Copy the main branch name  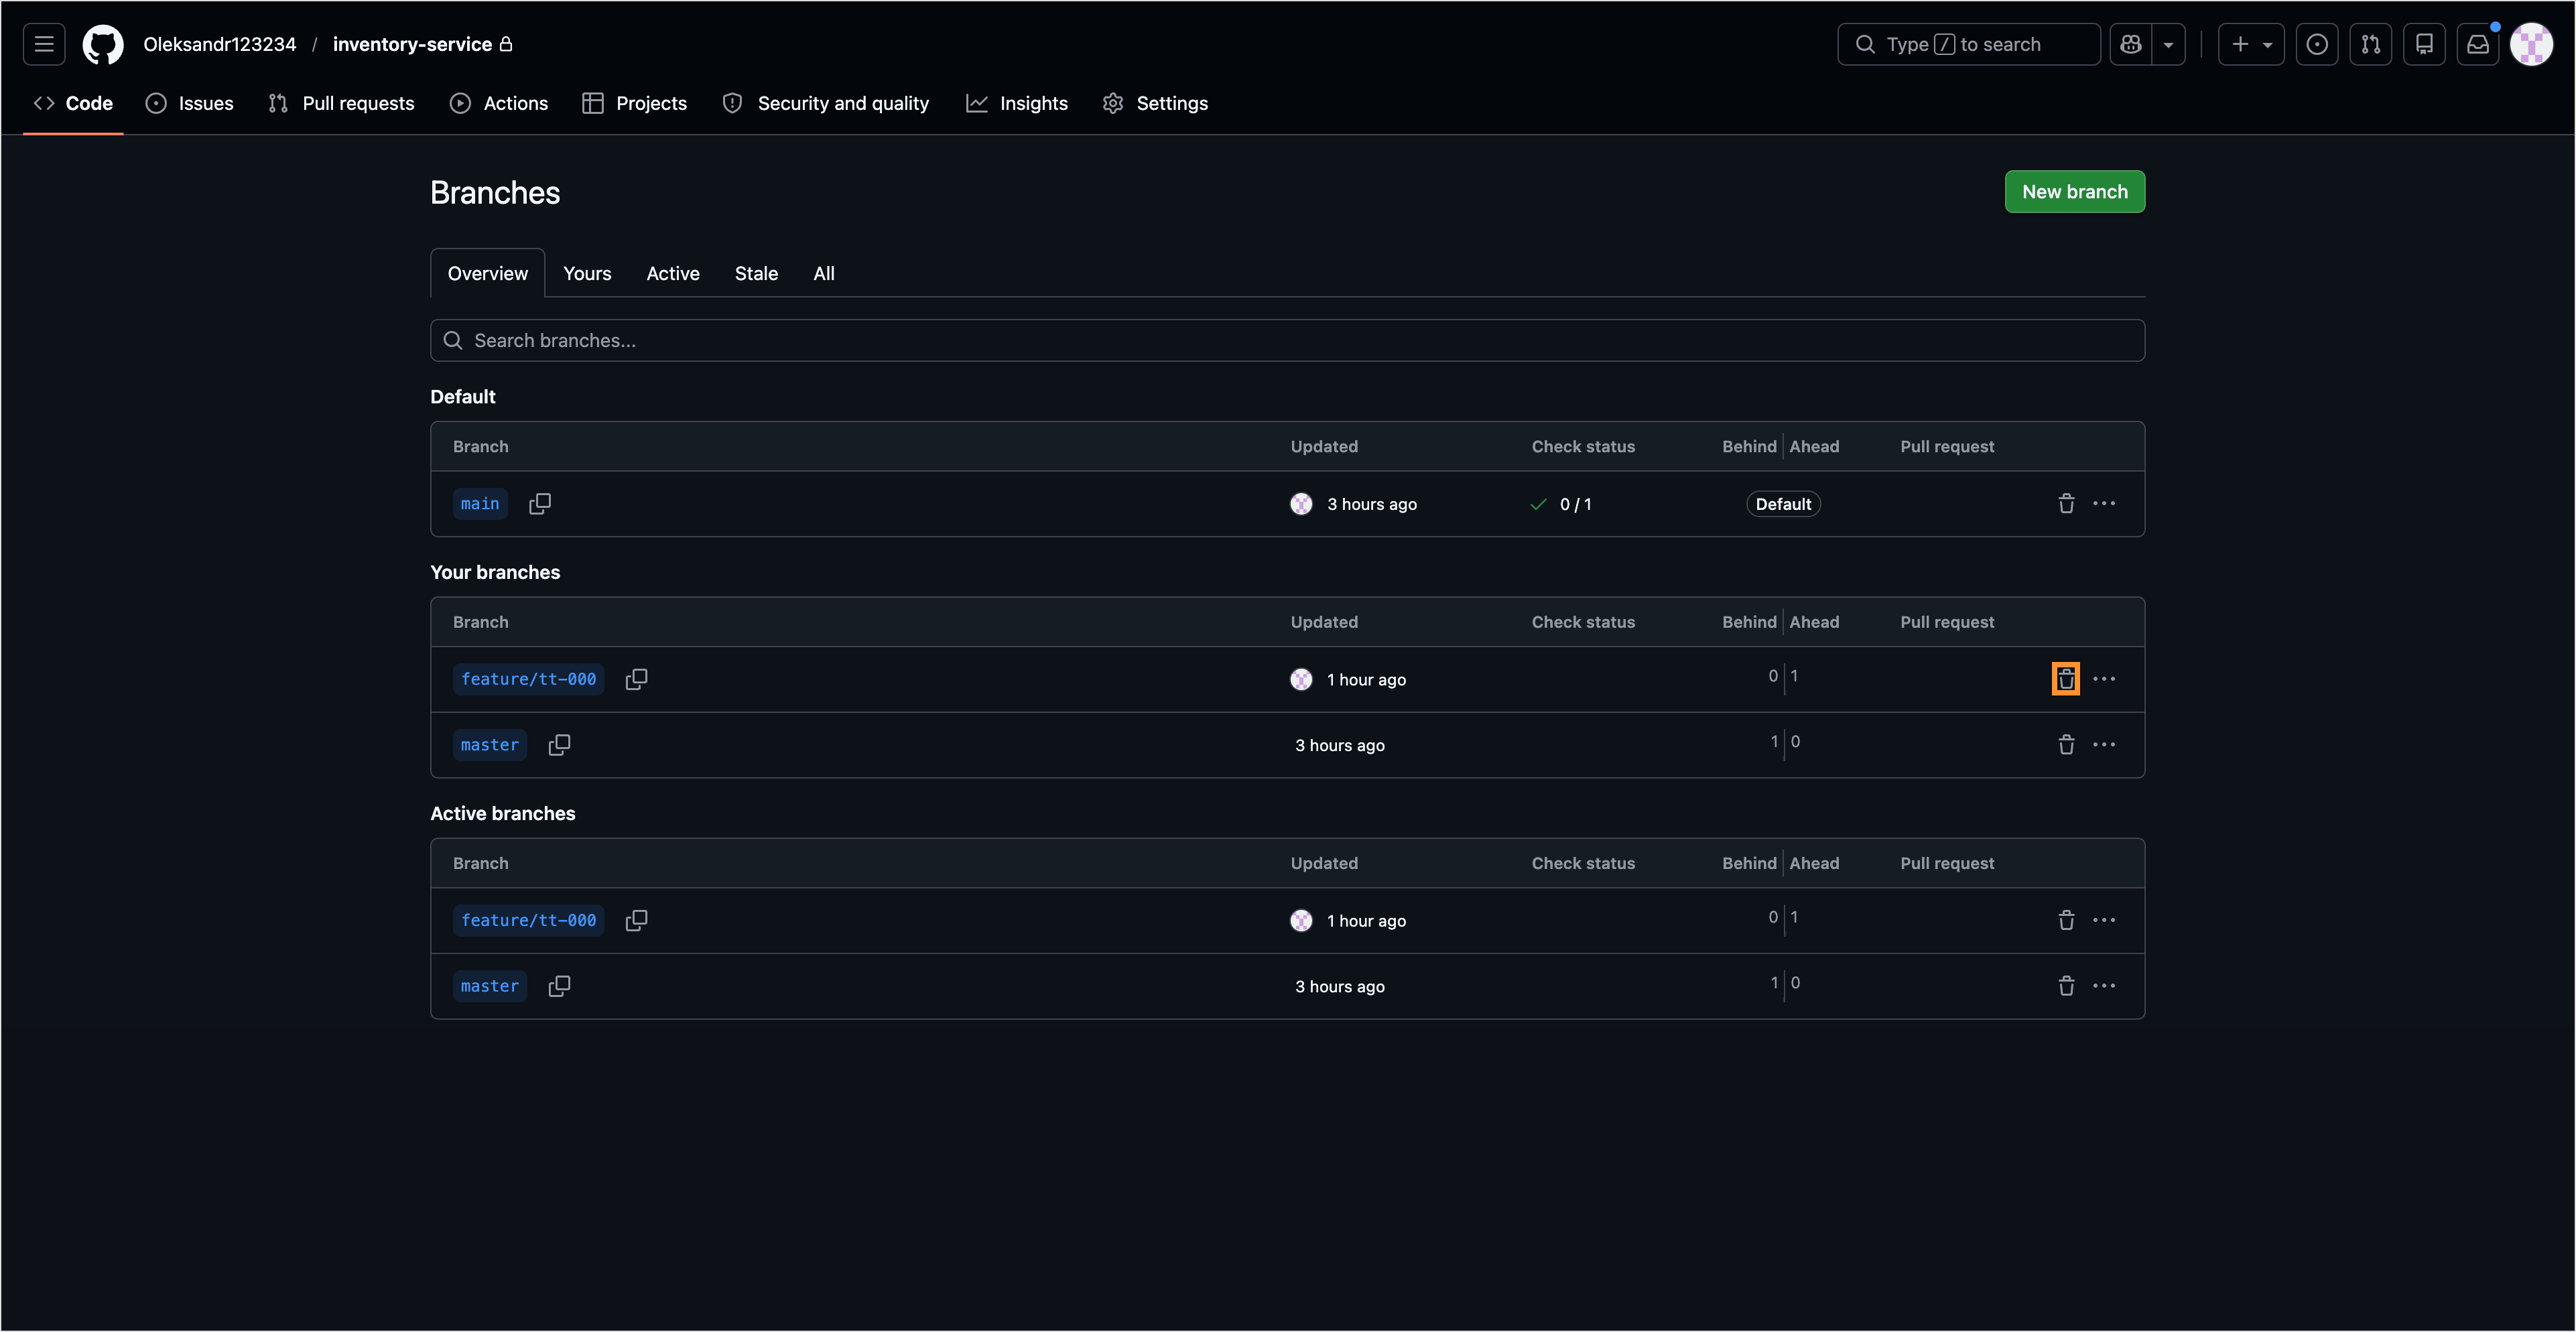540,504
